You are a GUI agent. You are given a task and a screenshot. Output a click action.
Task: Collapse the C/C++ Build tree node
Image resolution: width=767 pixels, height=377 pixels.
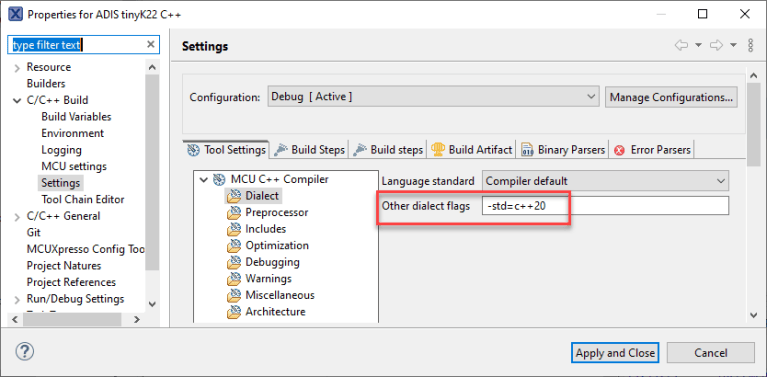click(x=17, y=101)
